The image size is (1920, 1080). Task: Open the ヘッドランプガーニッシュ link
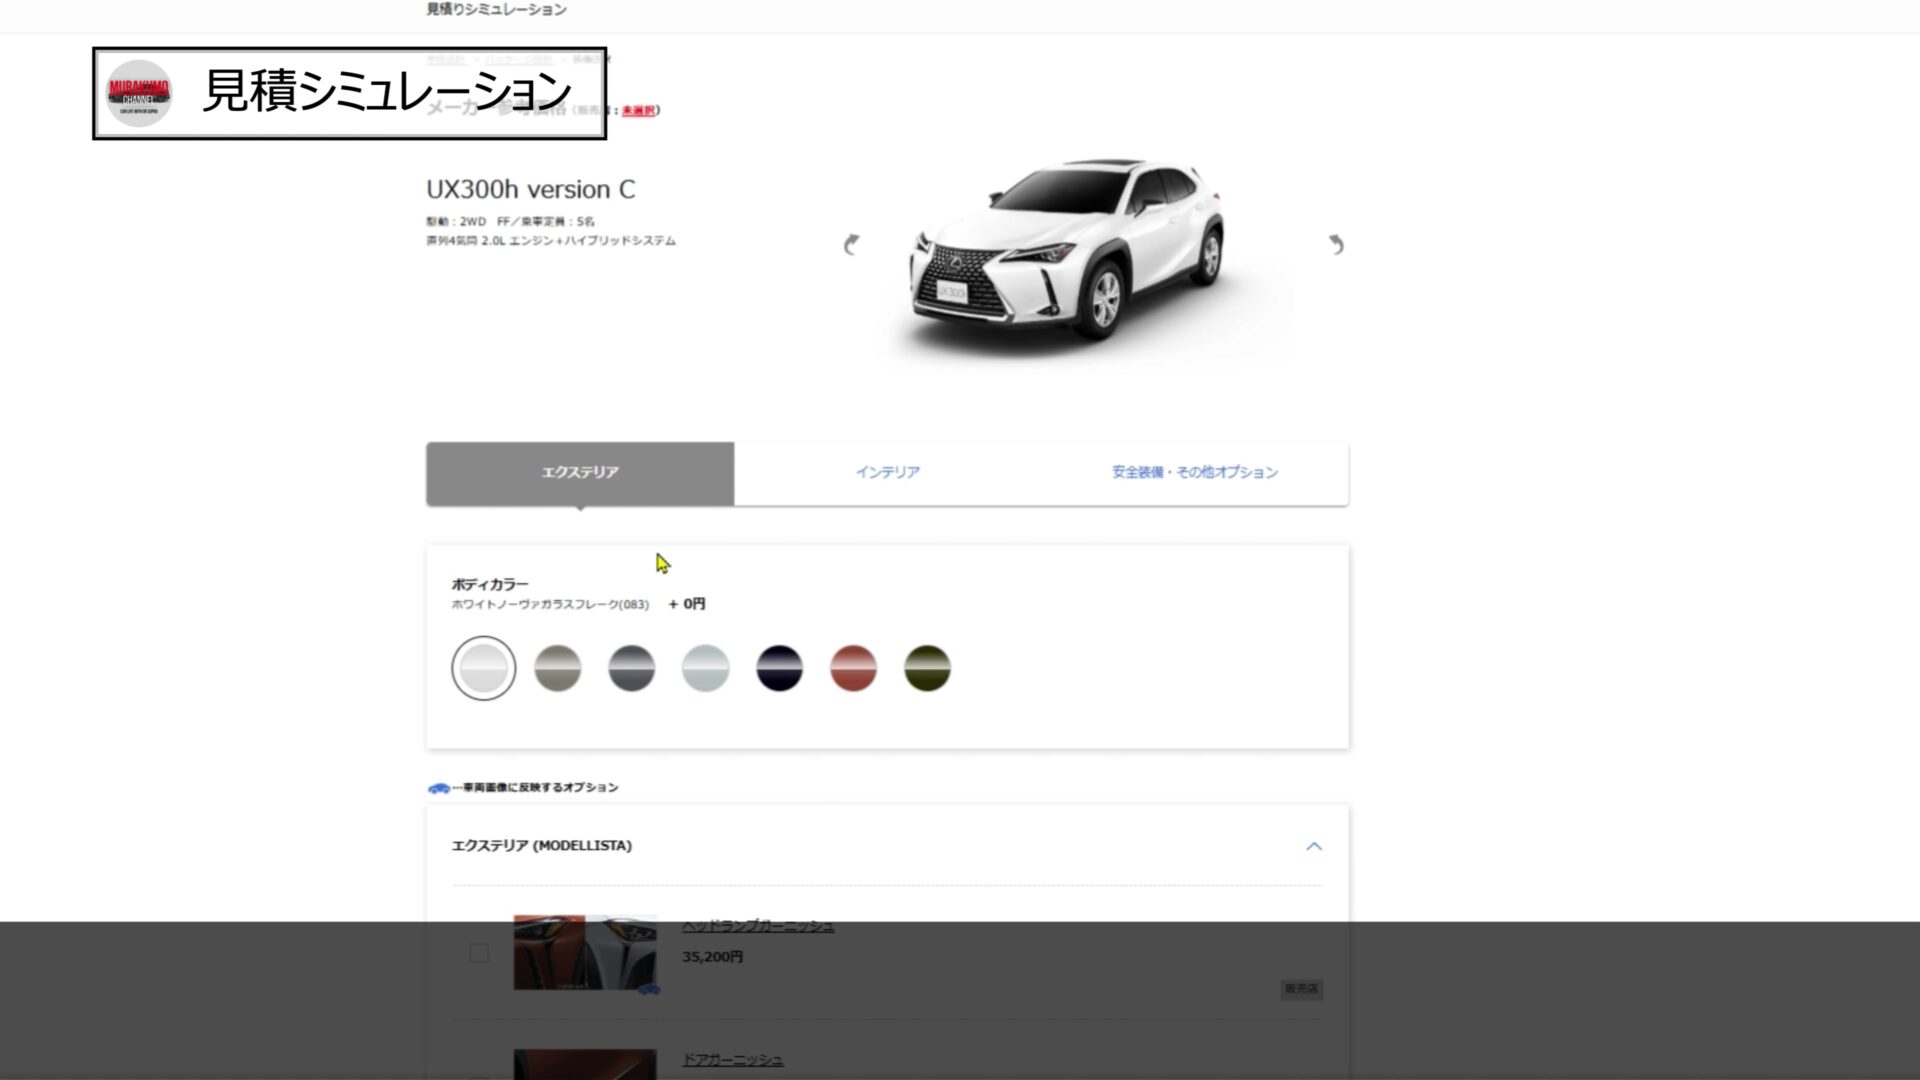click(758, 926)
